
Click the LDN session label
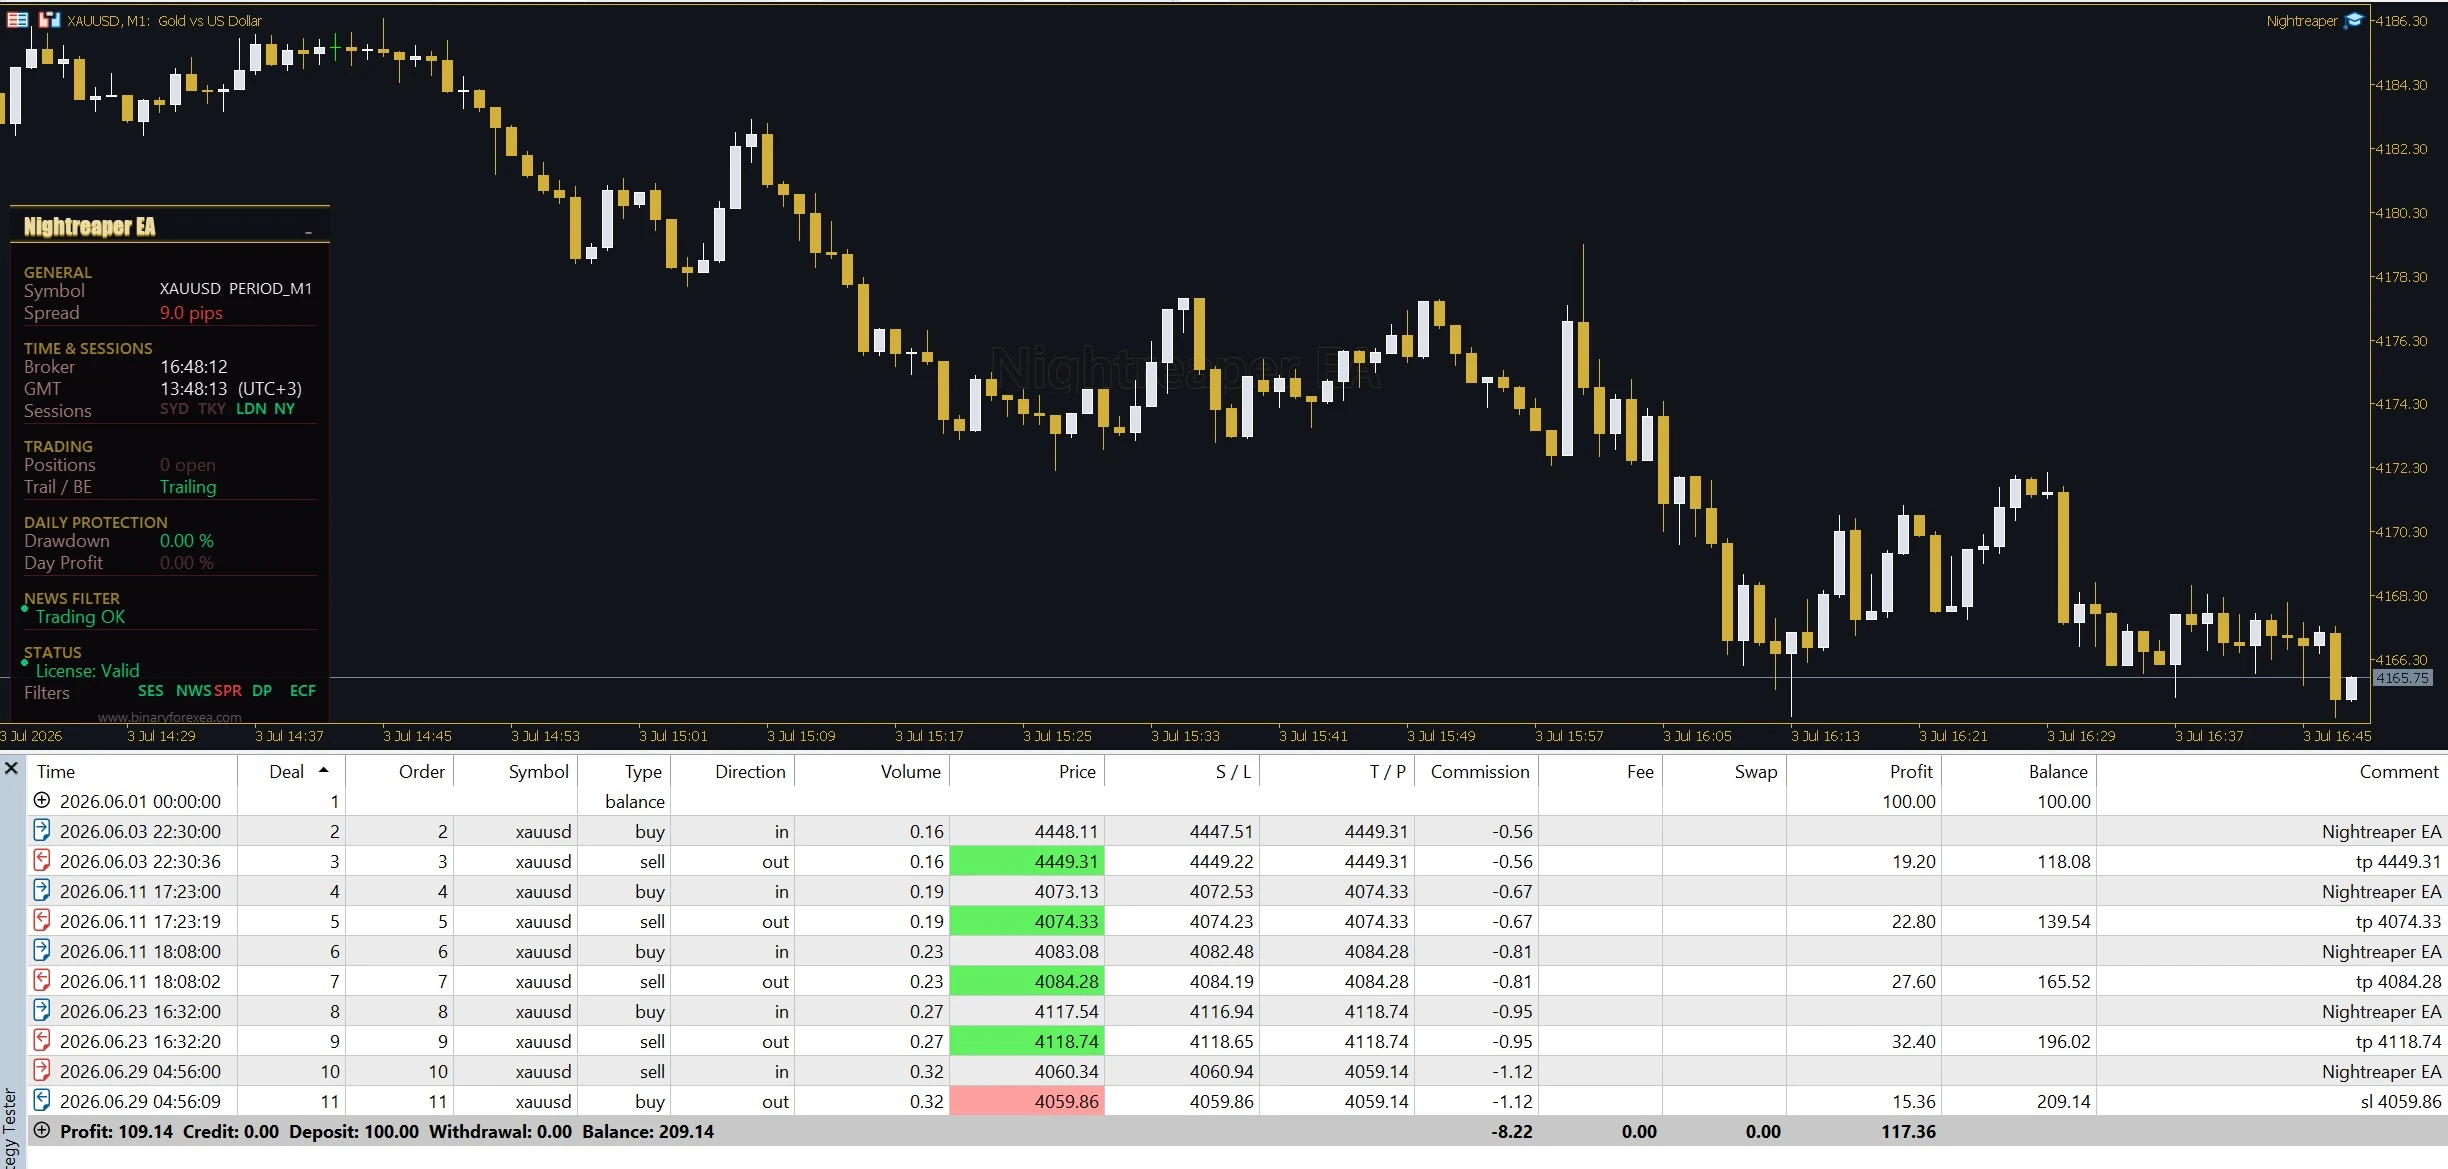point(251,409)
